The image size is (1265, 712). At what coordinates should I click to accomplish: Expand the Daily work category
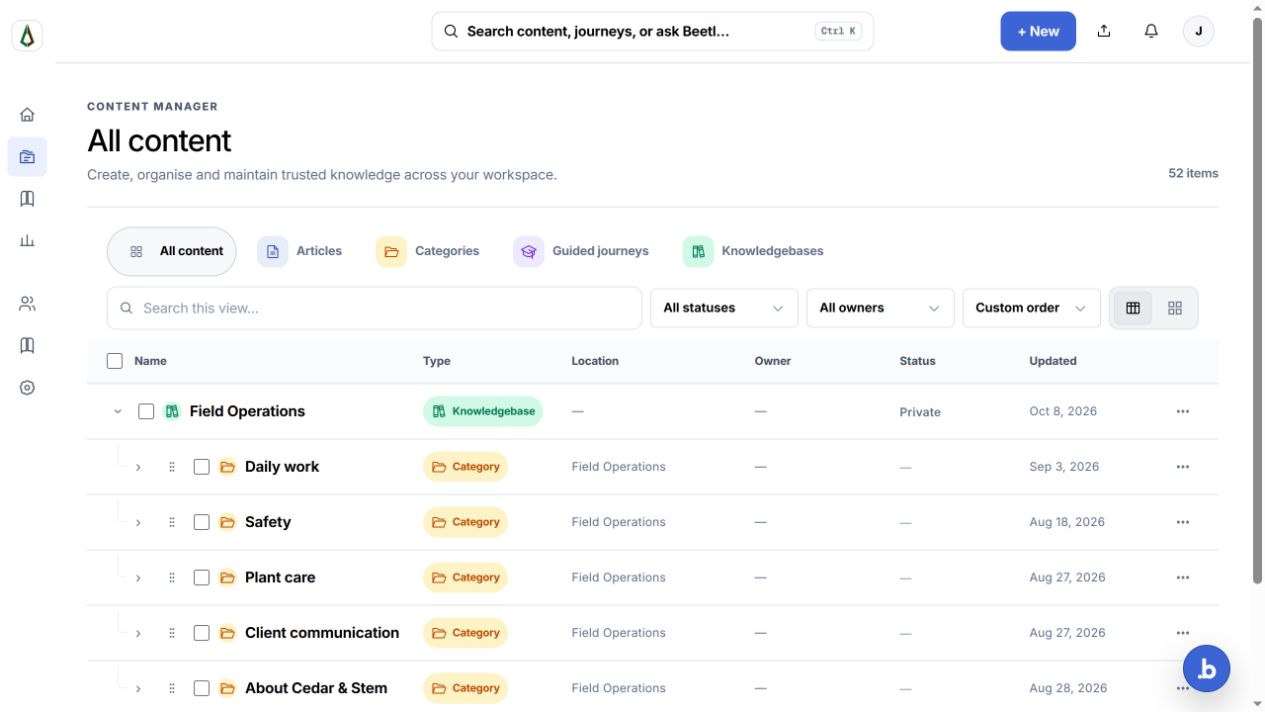click(138, 467)
